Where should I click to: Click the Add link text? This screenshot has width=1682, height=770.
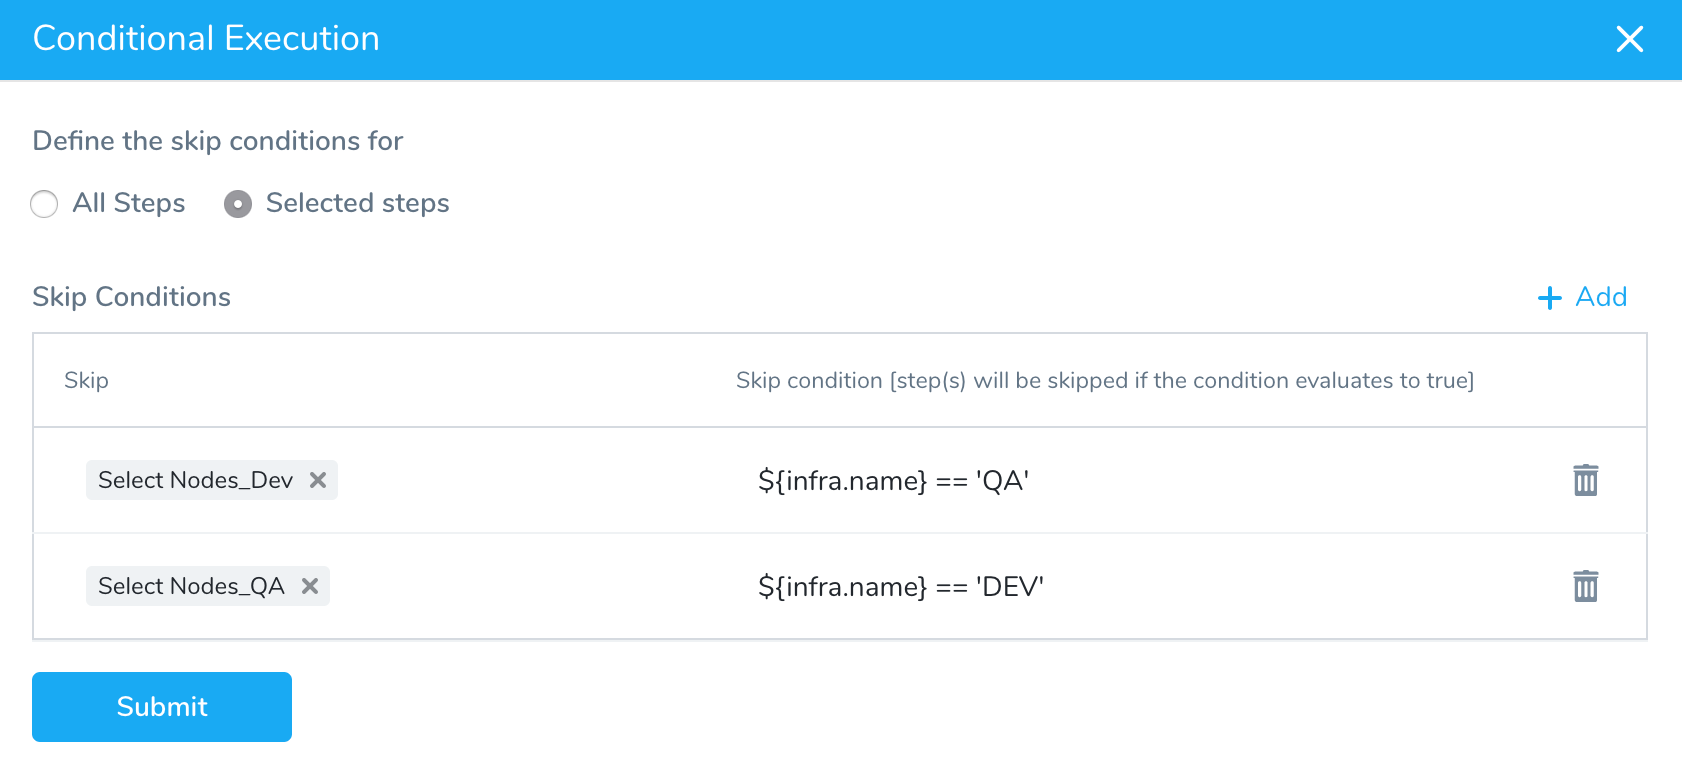coord(1601,297)
